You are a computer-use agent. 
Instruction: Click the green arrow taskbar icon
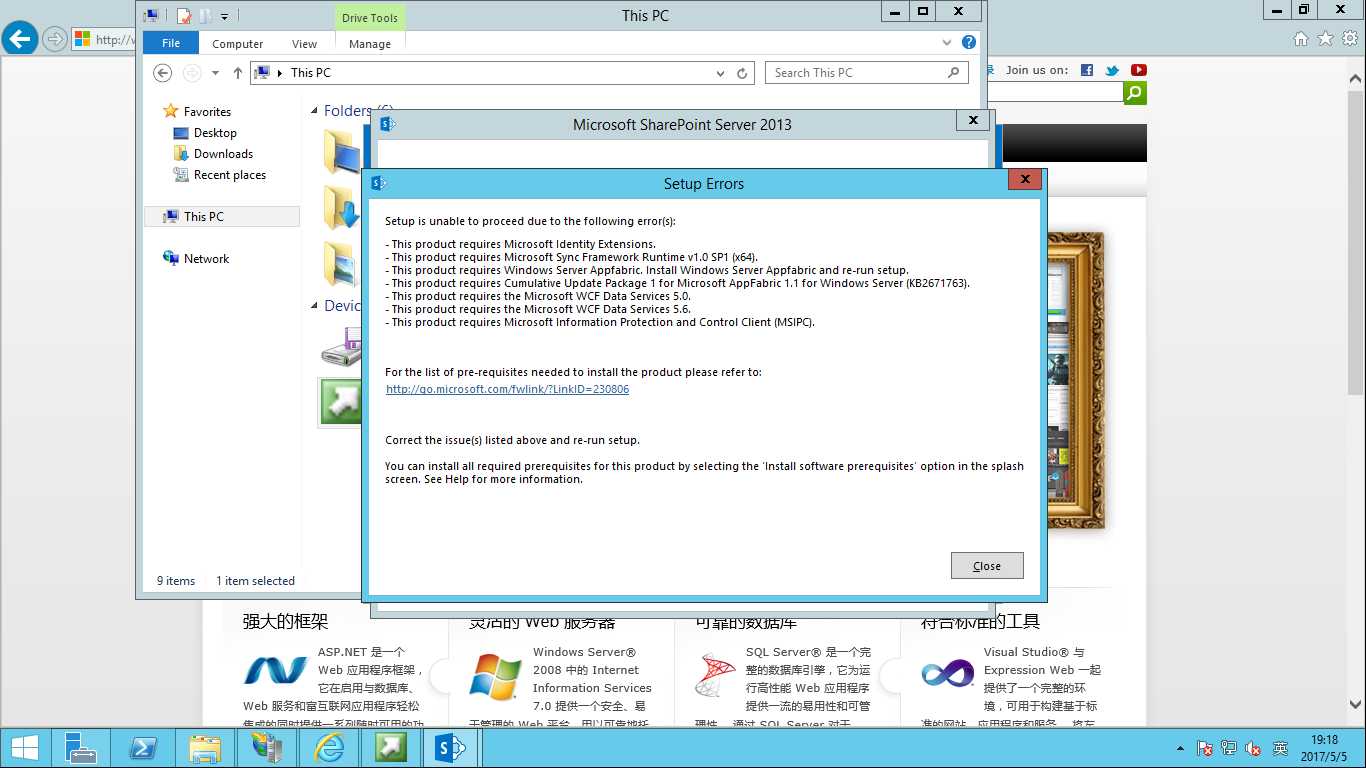pos(390,747)
